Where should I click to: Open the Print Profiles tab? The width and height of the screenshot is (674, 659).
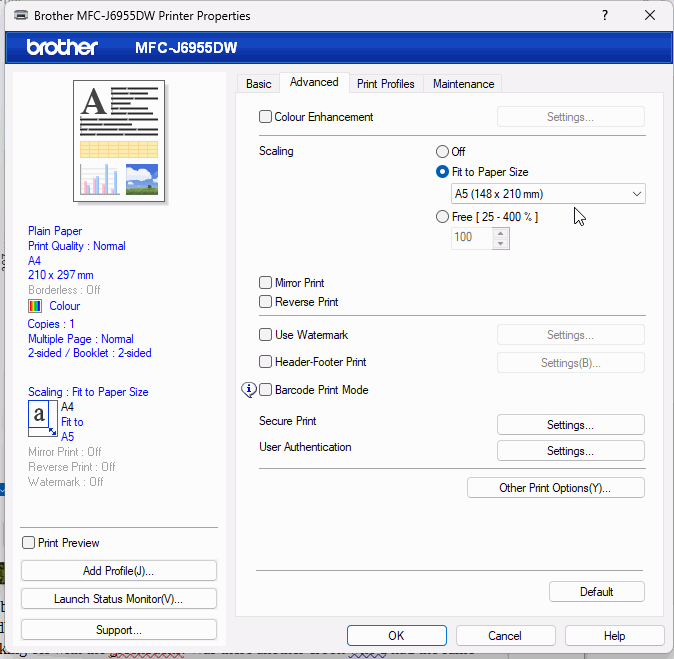point(385,84)
